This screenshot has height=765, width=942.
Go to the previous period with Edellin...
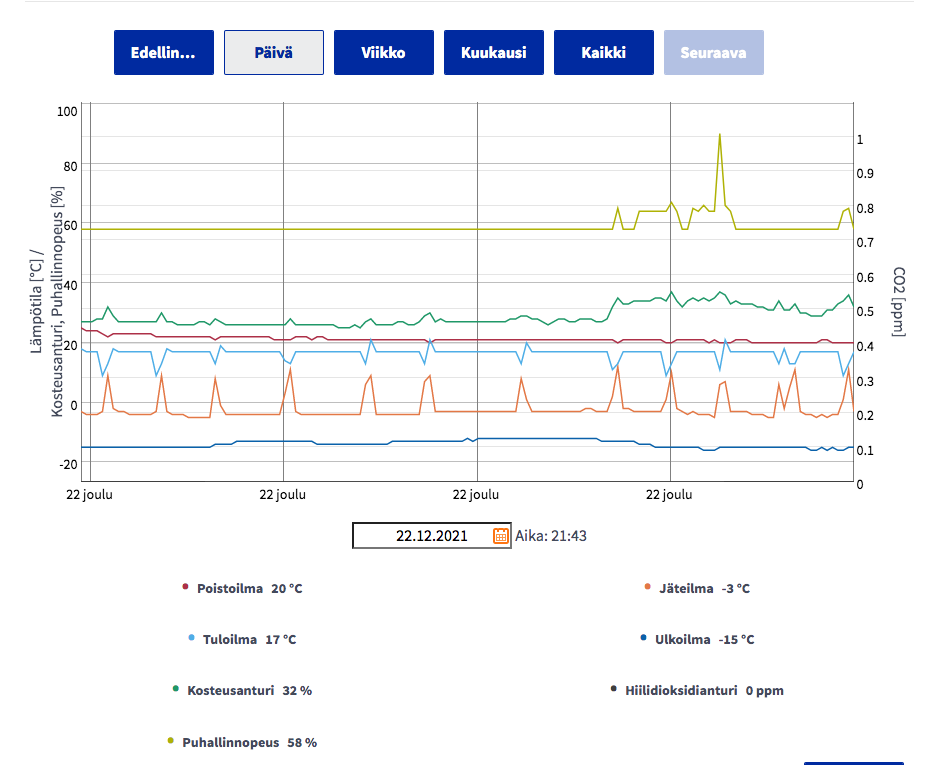(x=164, y=52)
